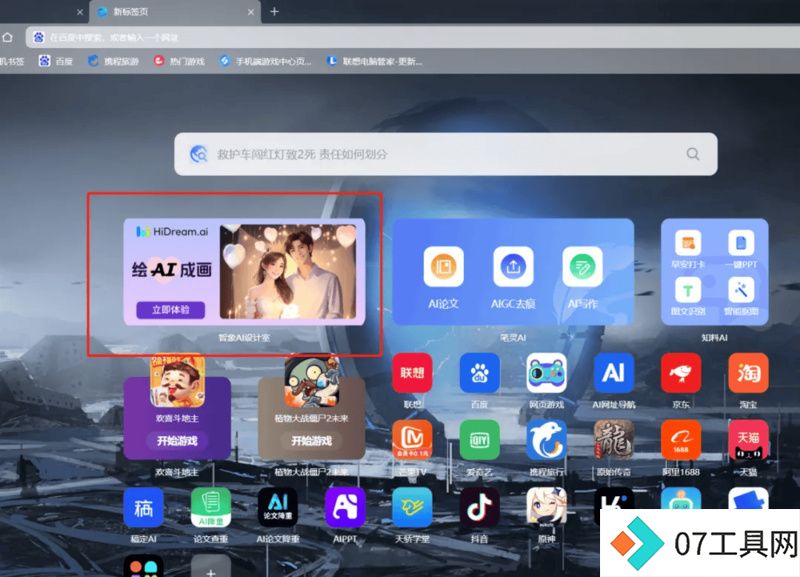Open the AI论文 icon in 笔灵AI card
The width and height of the screenshot is (800, 577).
point(443,266)
